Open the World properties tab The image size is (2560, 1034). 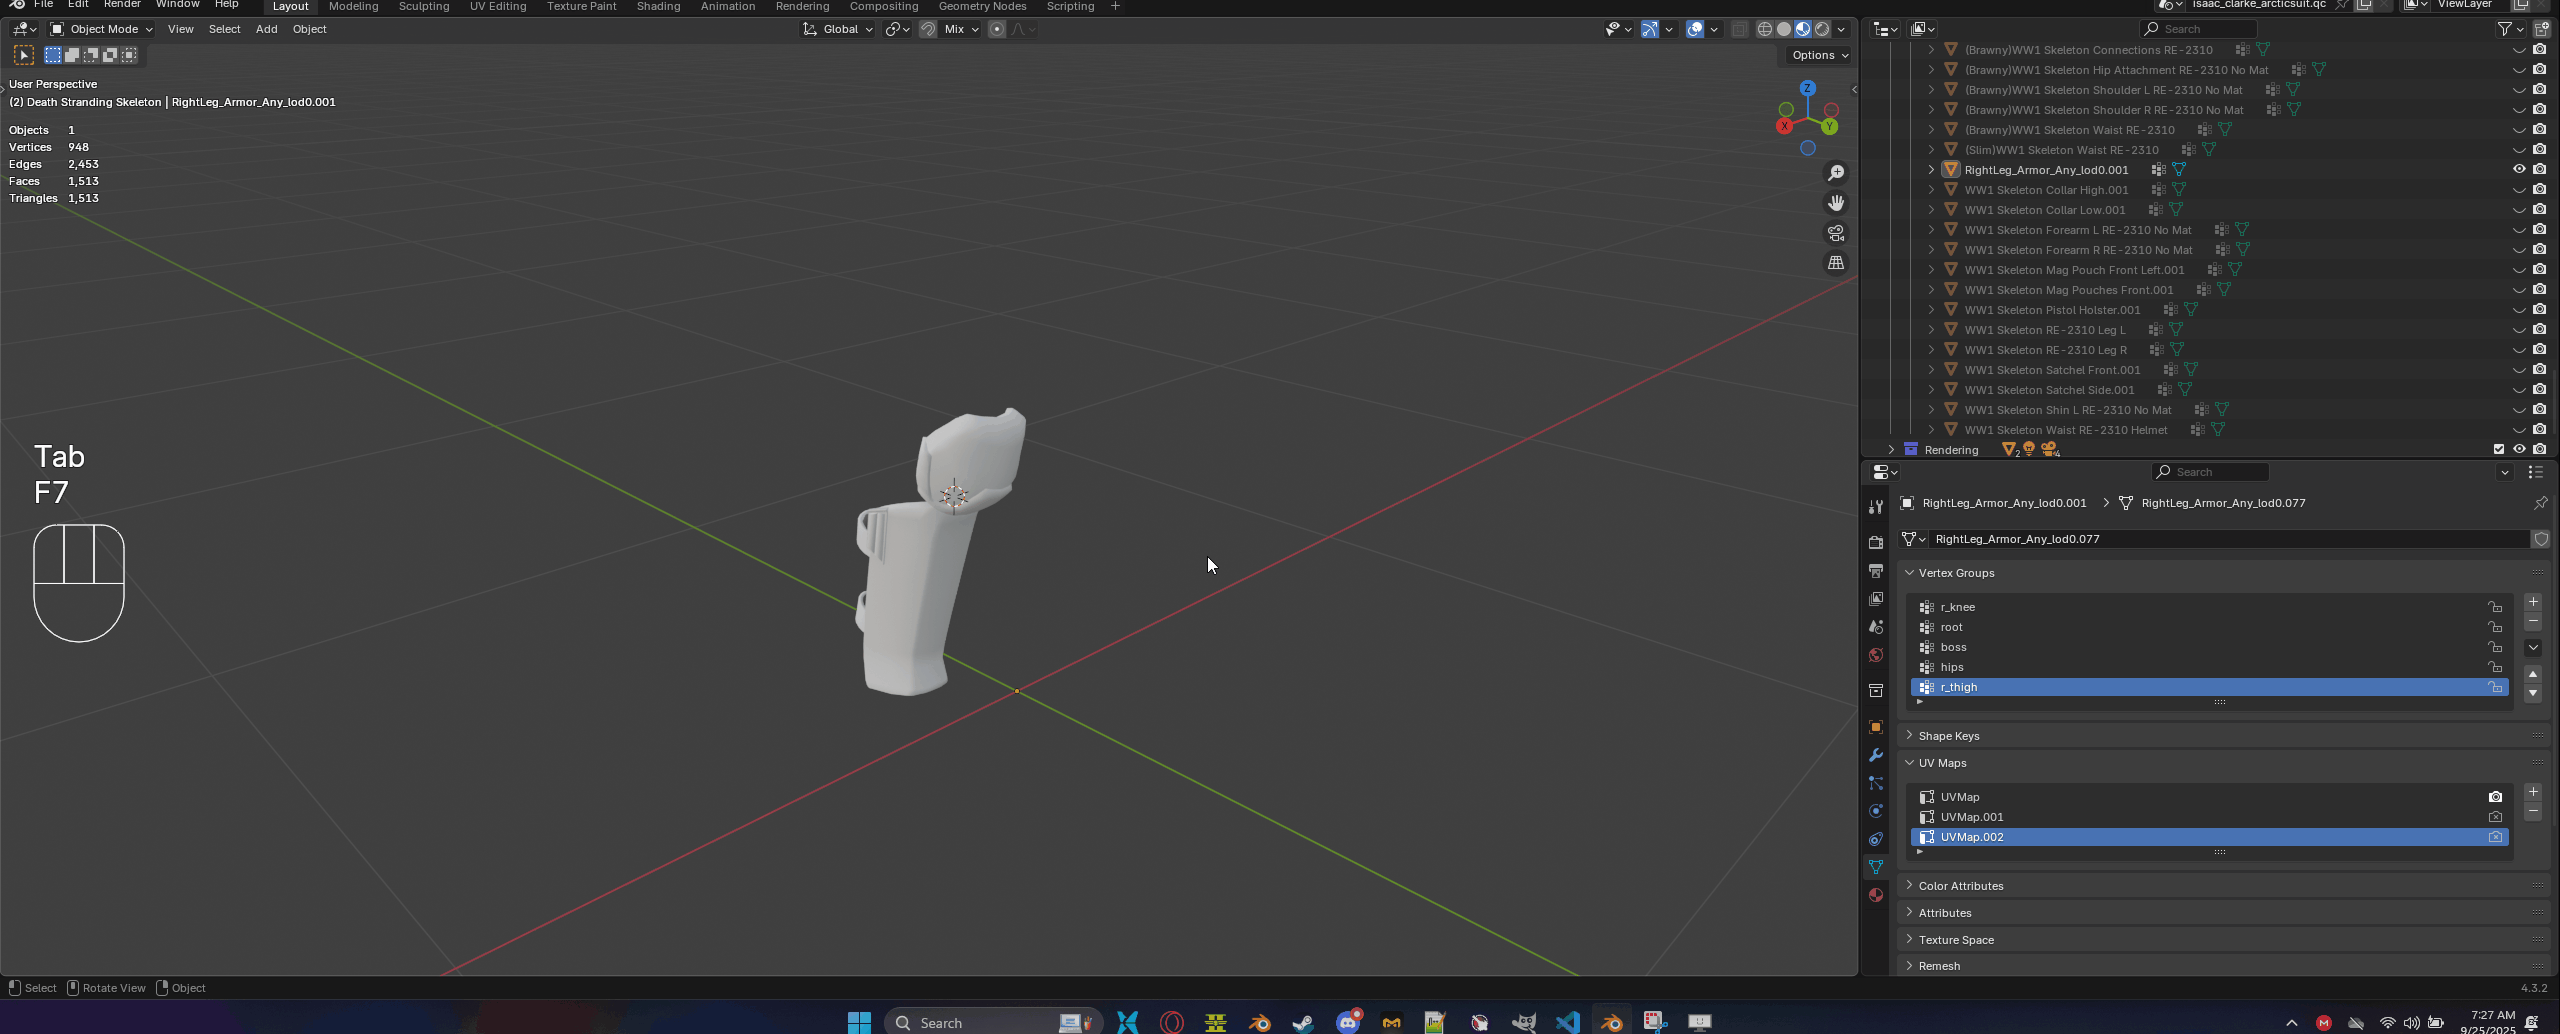(1876, 655)
